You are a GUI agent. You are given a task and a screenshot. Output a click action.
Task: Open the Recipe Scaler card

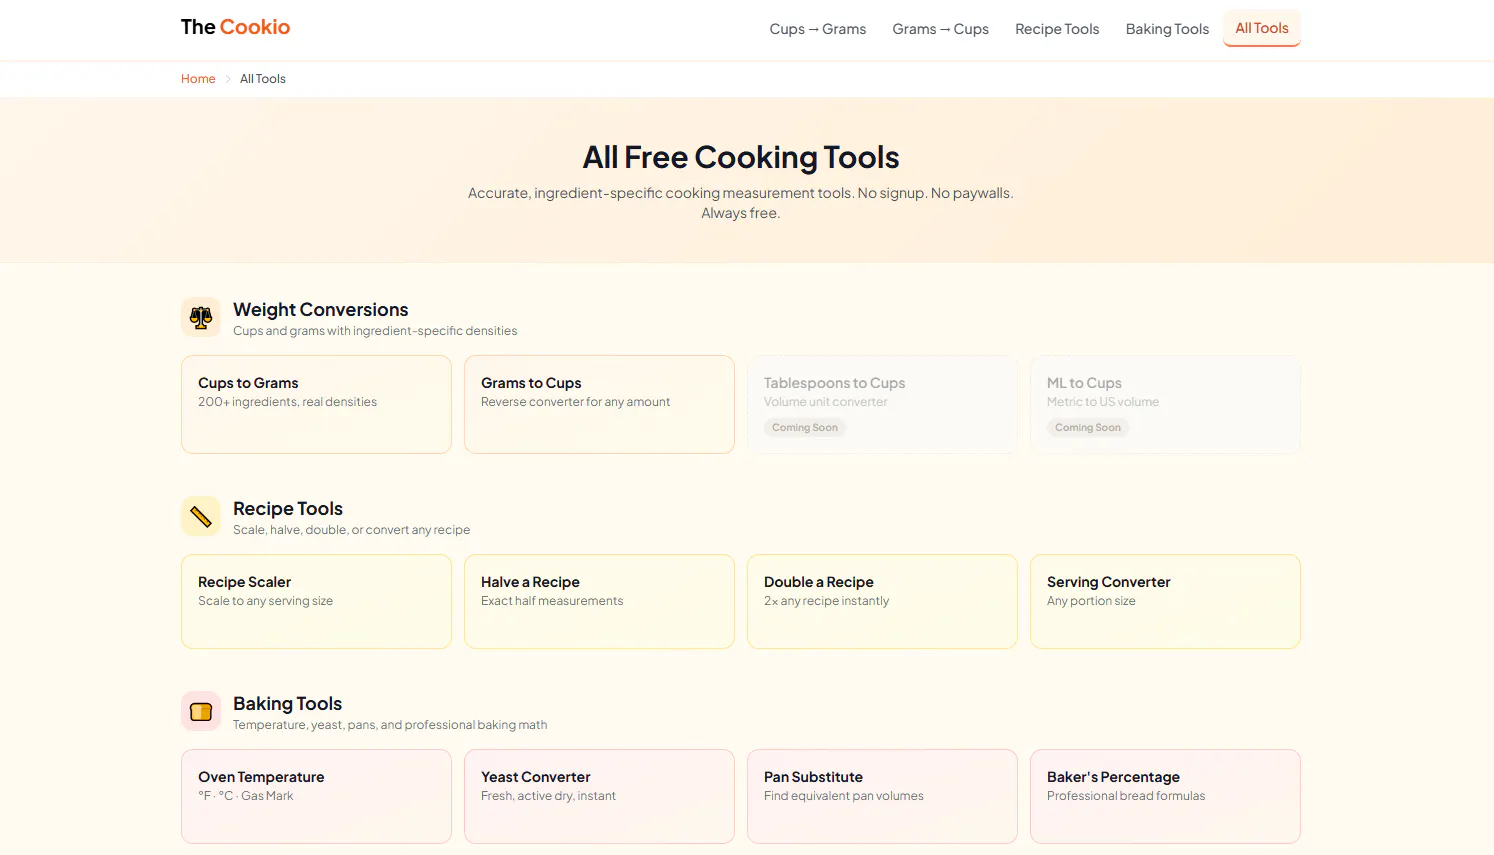point(316,601)
